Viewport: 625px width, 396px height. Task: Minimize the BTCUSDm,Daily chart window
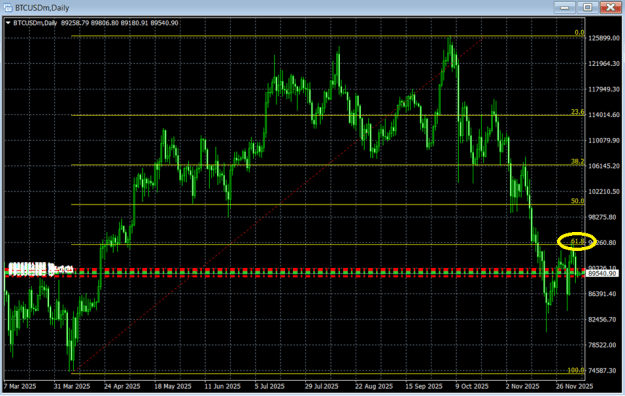tap(564, 7)
